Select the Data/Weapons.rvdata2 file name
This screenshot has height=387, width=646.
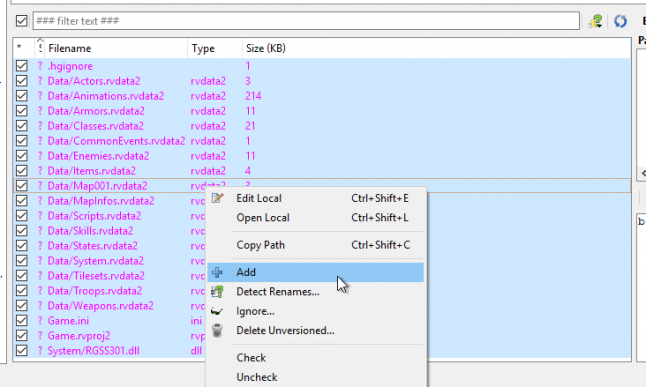pos(101,306)
